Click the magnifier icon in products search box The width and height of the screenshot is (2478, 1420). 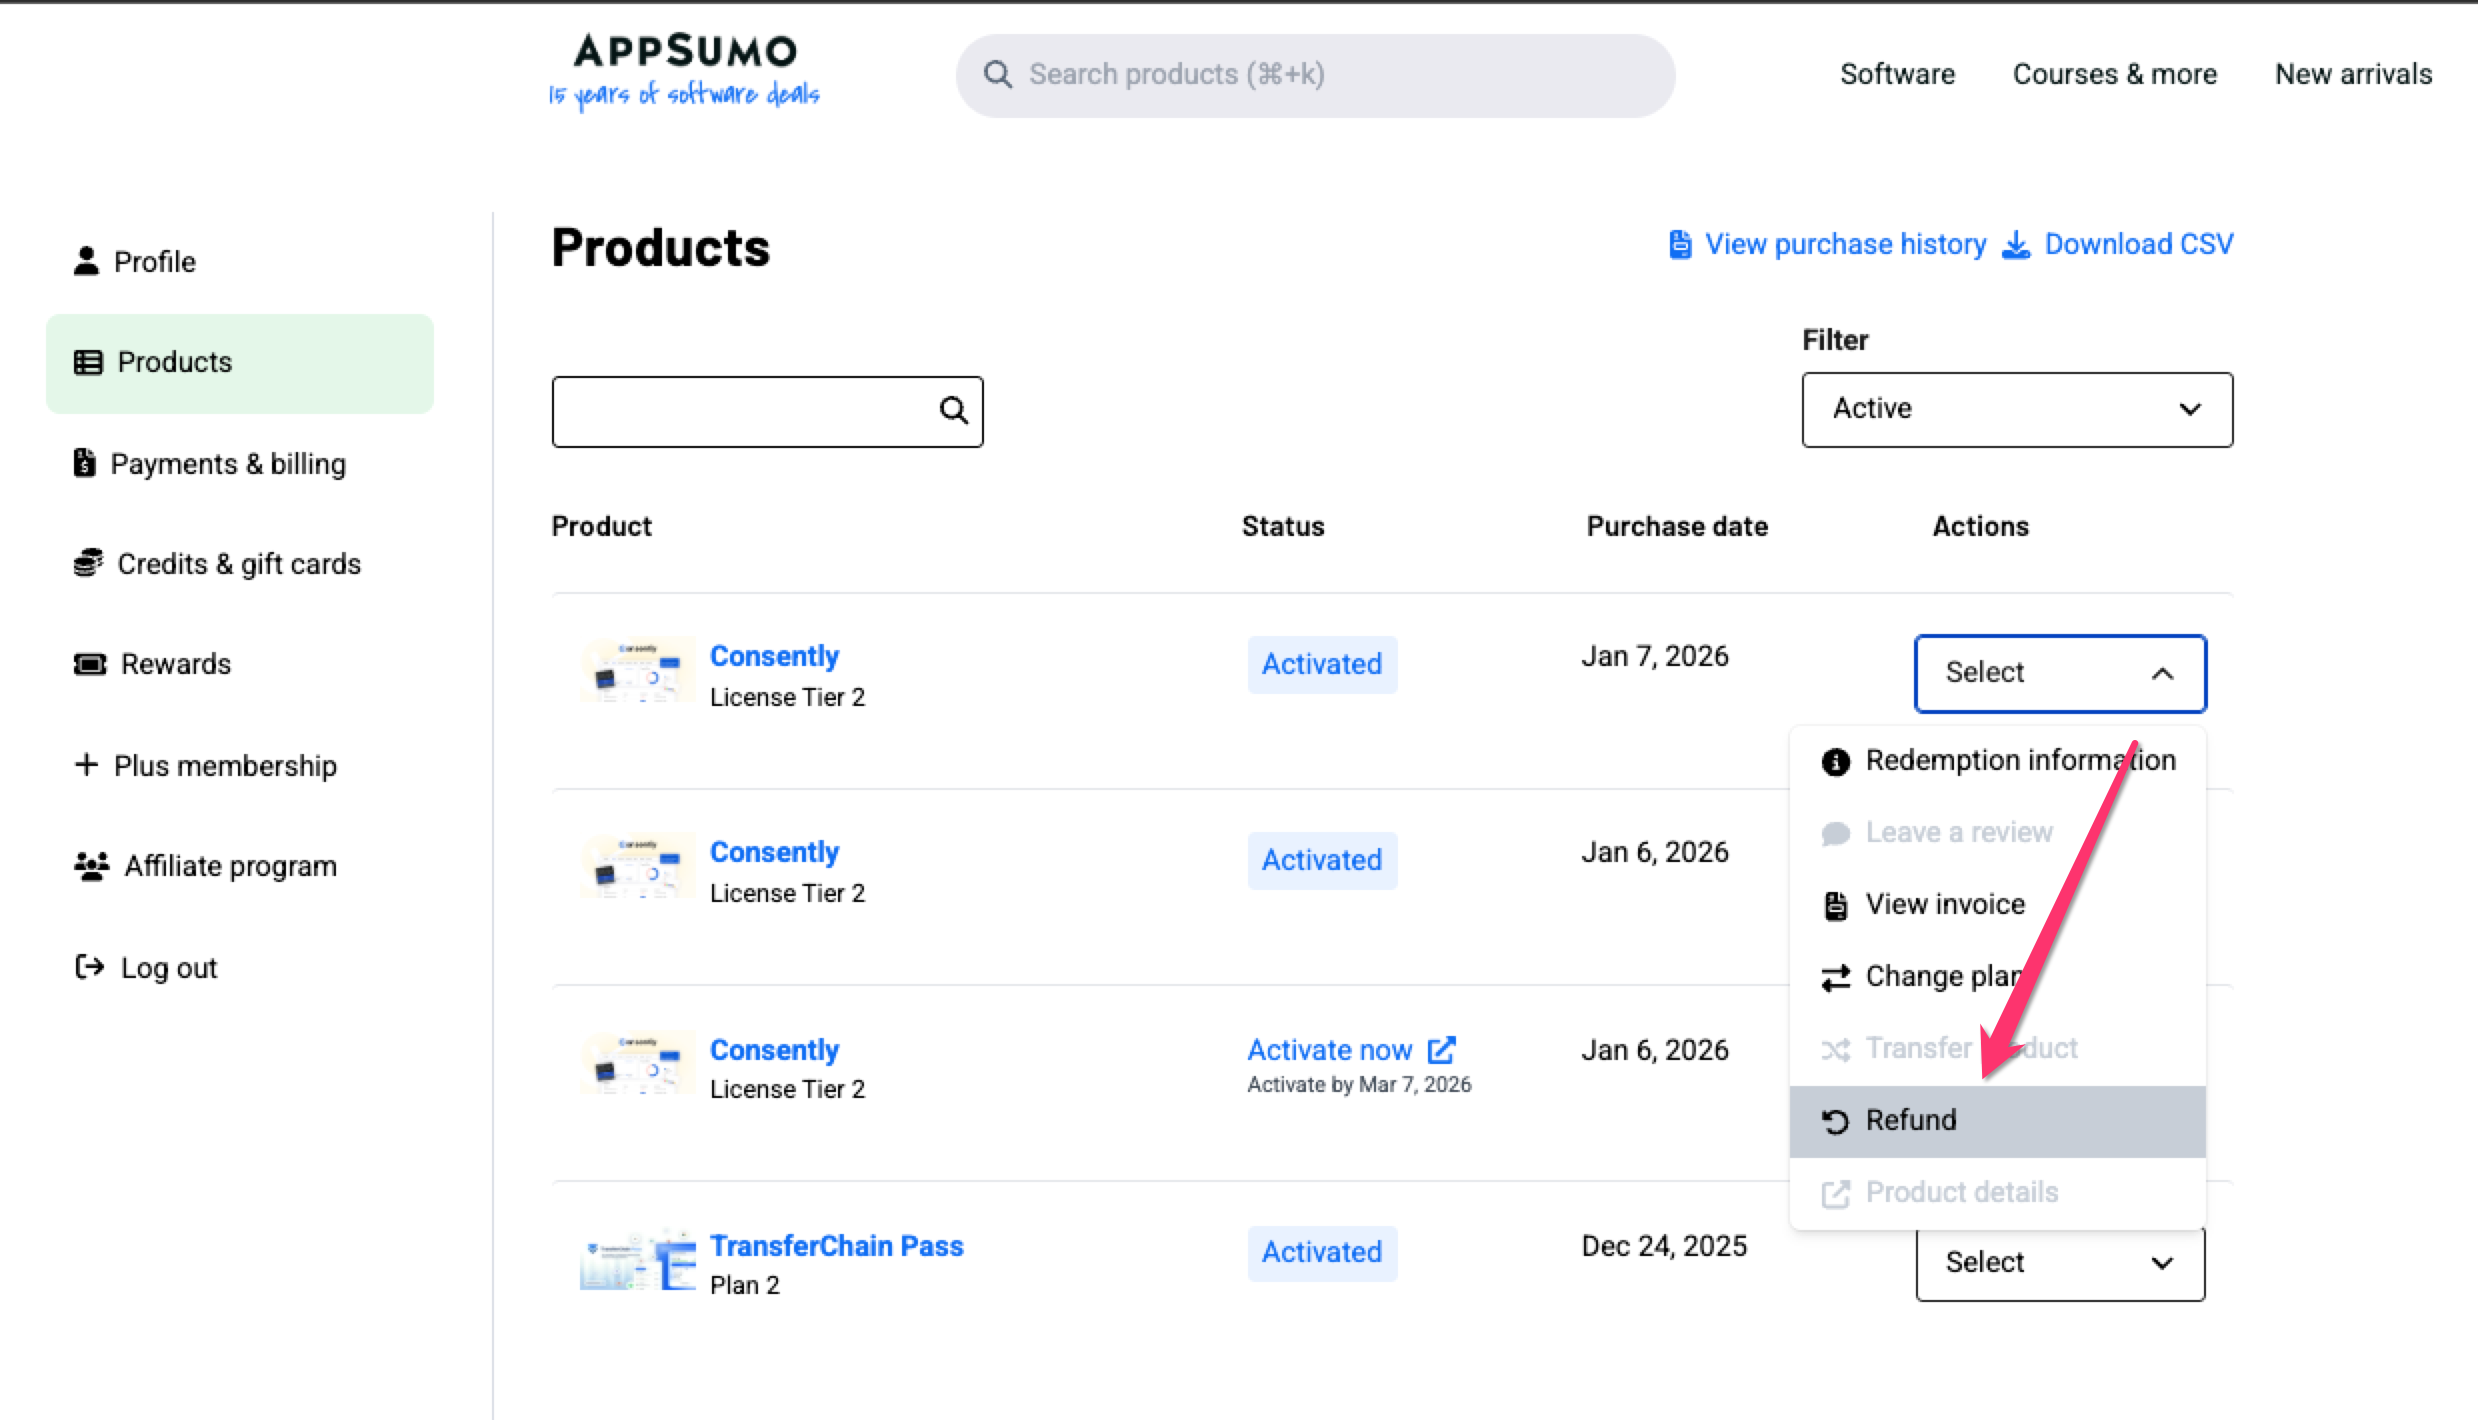pos(953,410)
